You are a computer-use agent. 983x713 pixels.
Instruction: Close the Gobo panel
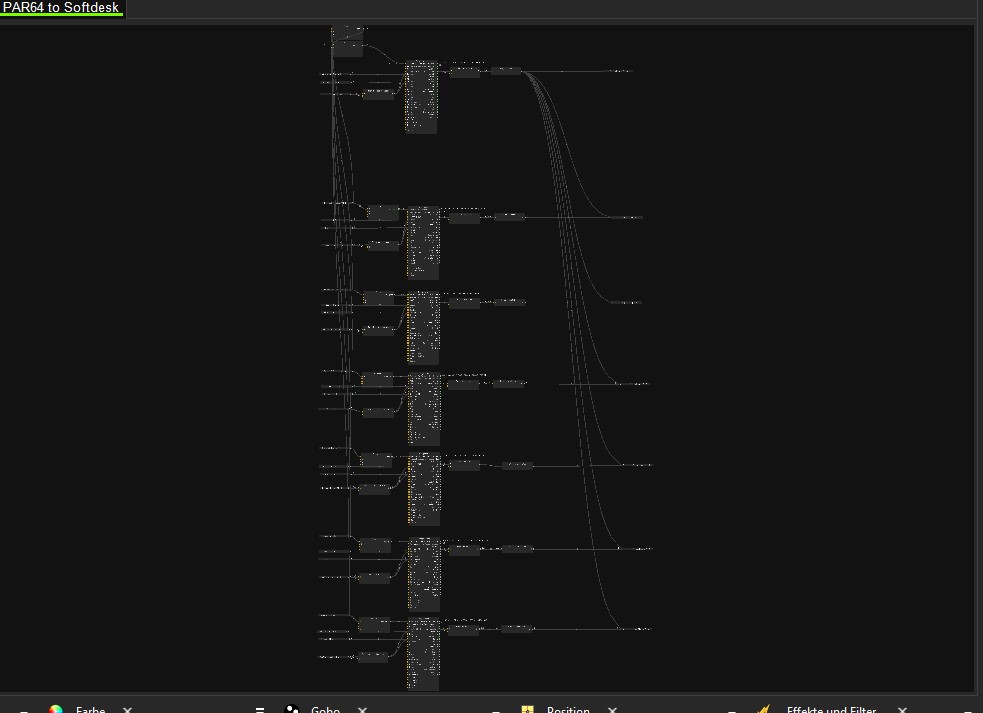tap(362, 709)
